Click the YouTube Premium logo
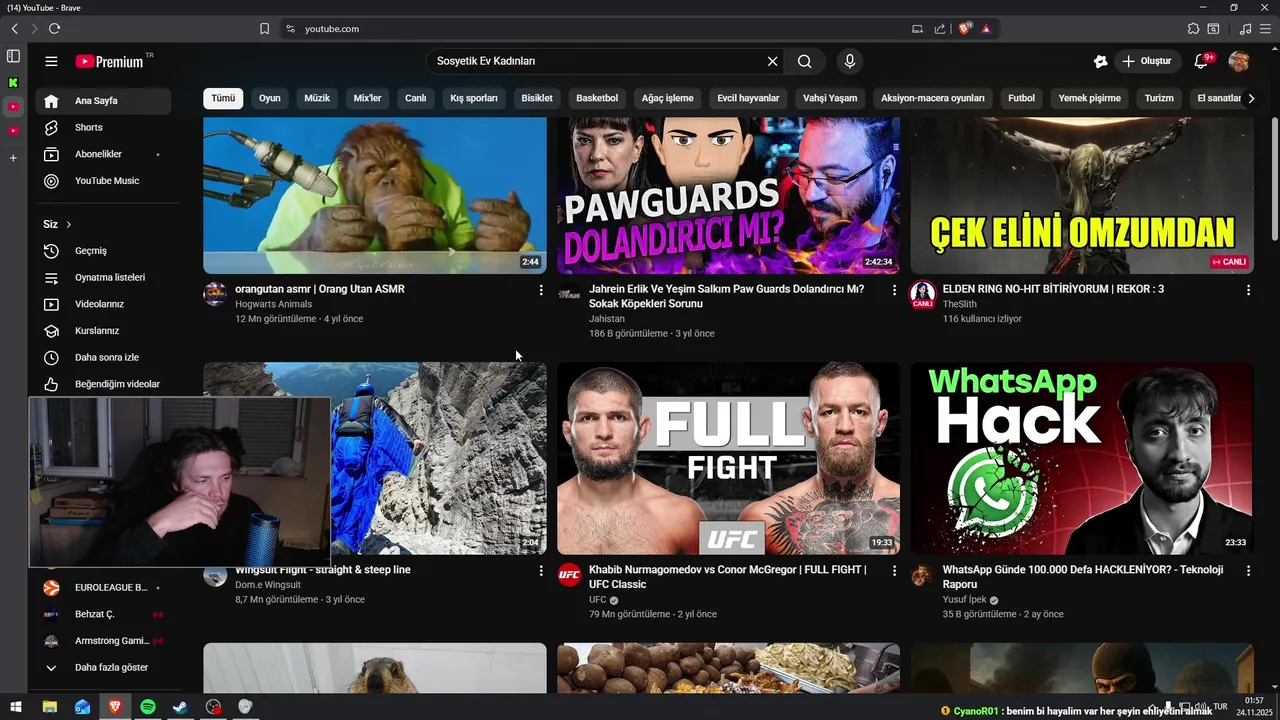Screen dimensions: 1280x720 [x=110, y=61]
